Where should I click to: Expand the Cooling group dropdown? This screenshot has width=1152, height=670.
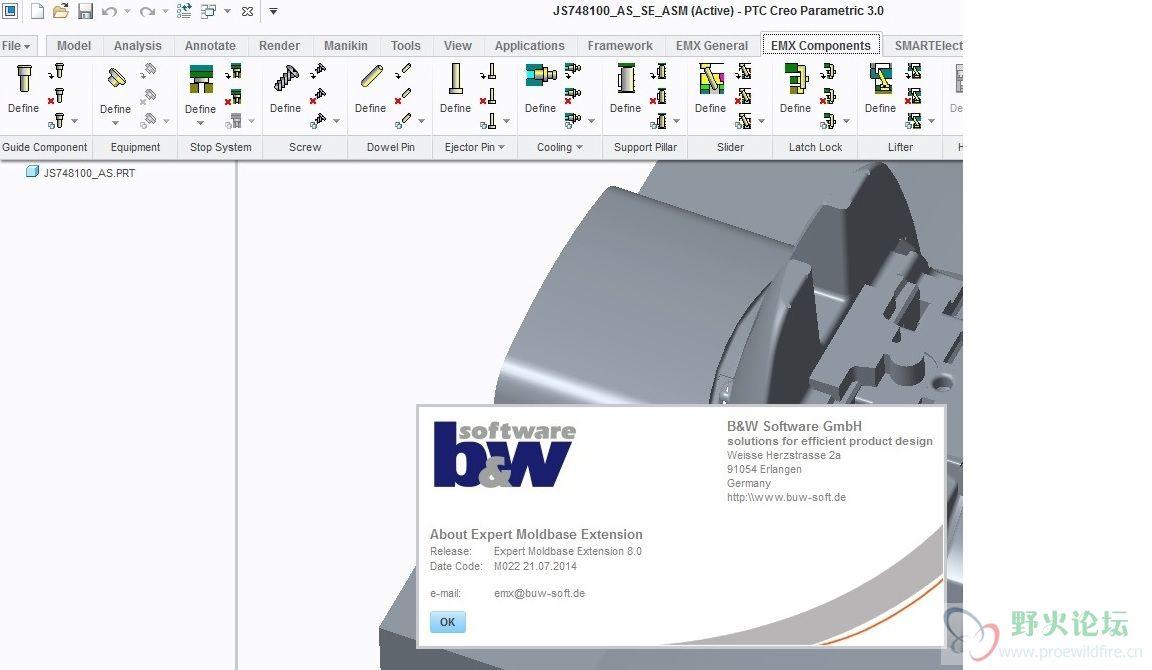580,147
